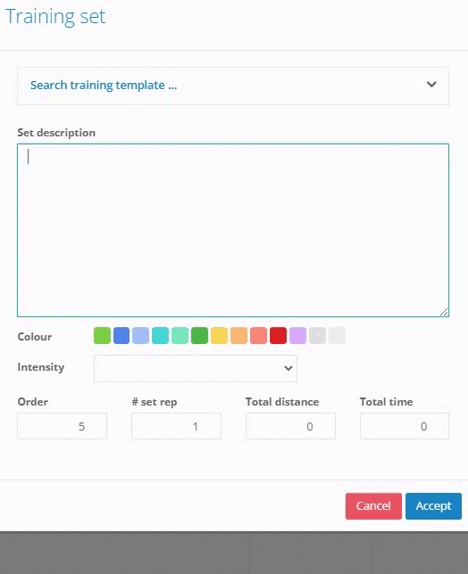Choose the salmon pink colour swatch
Viewport: 468px width, 574px height.
tap(259, 336)
